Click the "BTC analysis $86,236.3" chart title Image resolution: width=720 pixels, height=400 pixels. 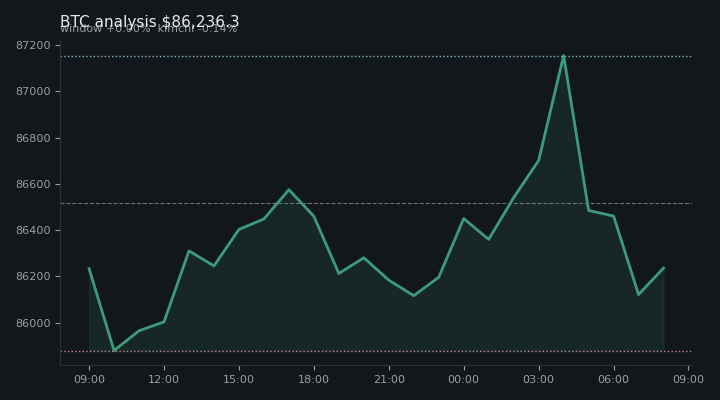[x=149, y=21]
